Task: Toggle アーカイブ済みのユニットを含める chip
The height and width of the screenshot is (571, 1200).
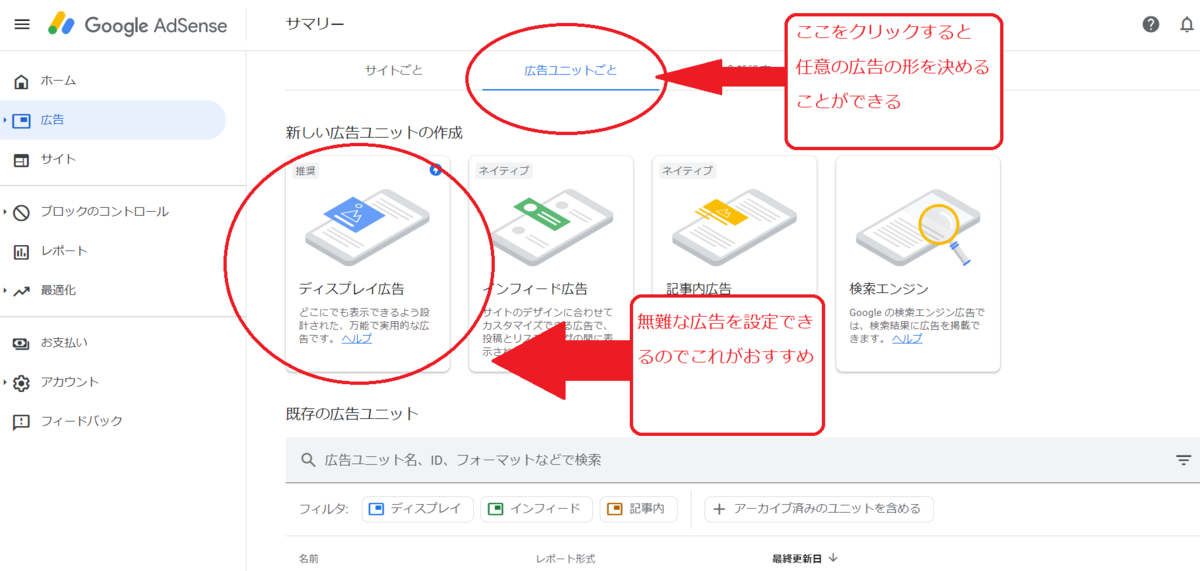Action: point(818,509)
